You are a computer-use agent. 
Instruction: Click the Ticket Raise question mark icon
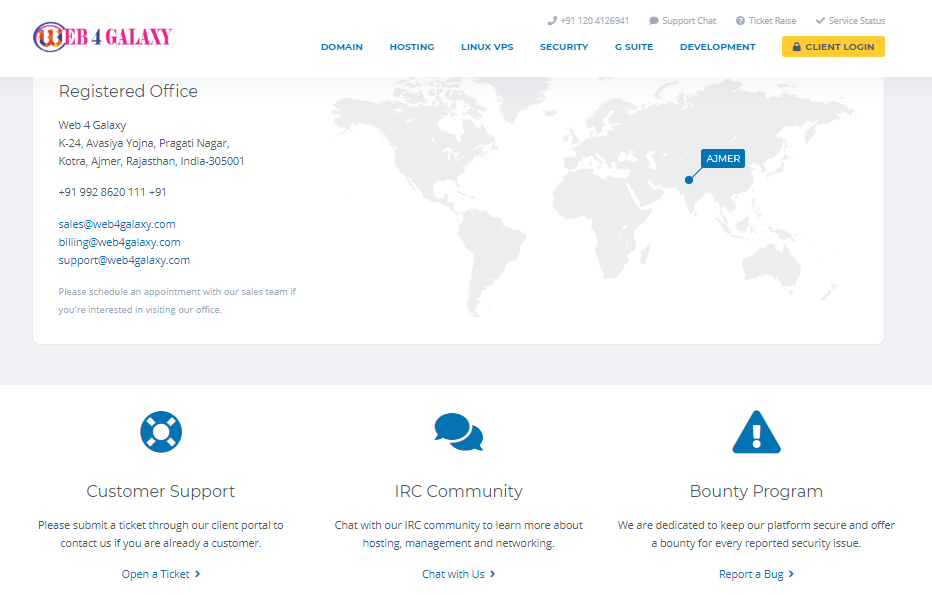tap(741, 21)
